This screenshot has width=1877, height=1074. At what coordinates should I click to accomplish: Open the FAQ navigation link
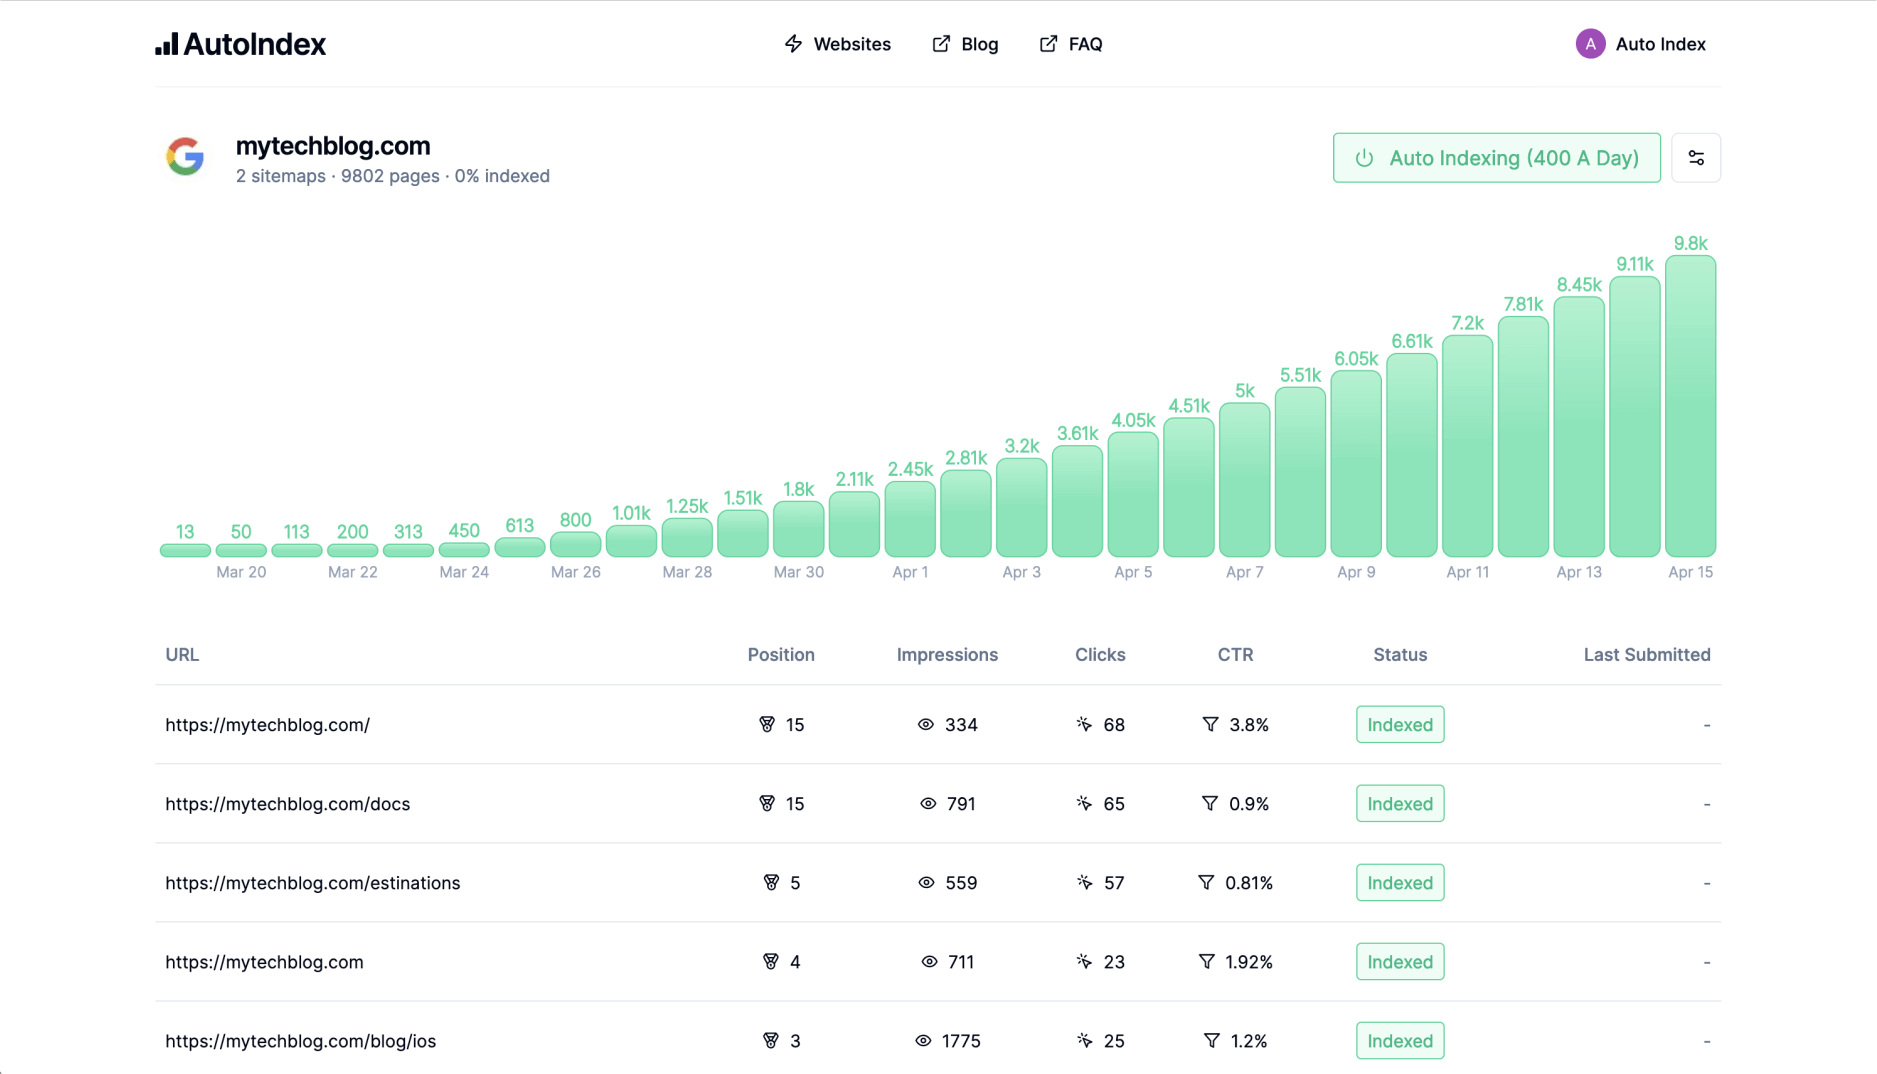tap(1071, 44)
